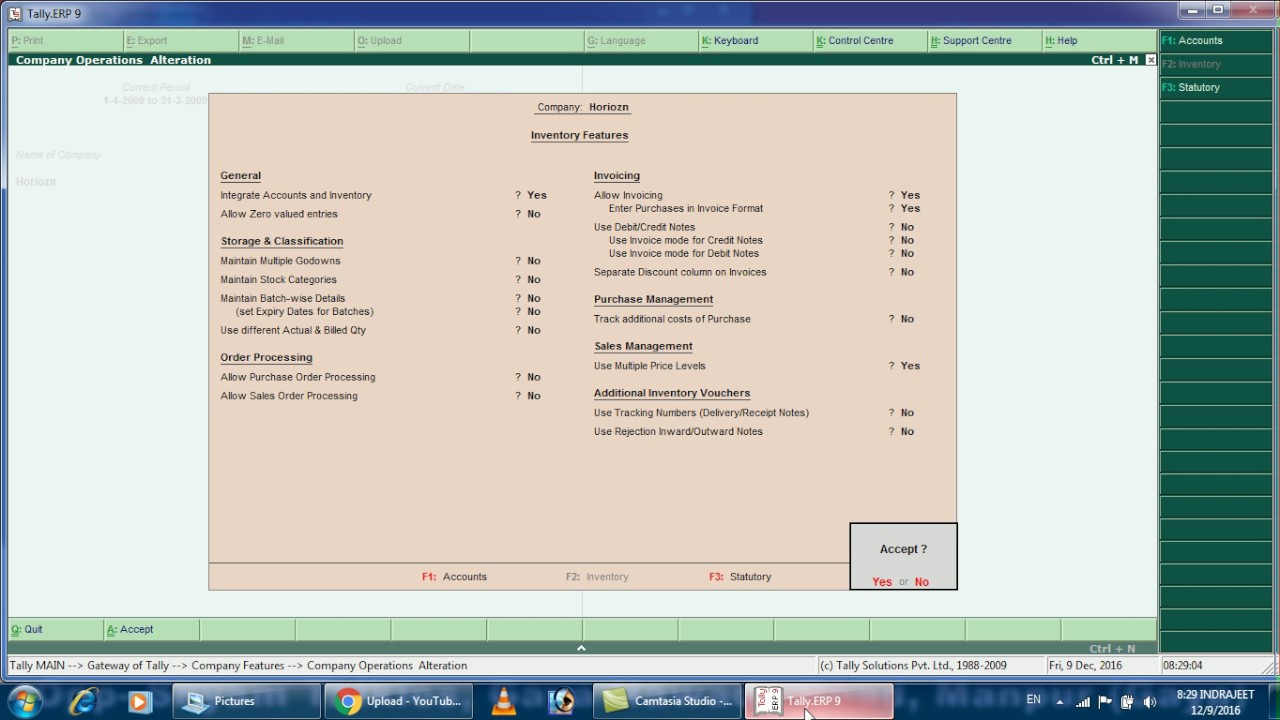Open Support Centre from top bar

point(984,41)
